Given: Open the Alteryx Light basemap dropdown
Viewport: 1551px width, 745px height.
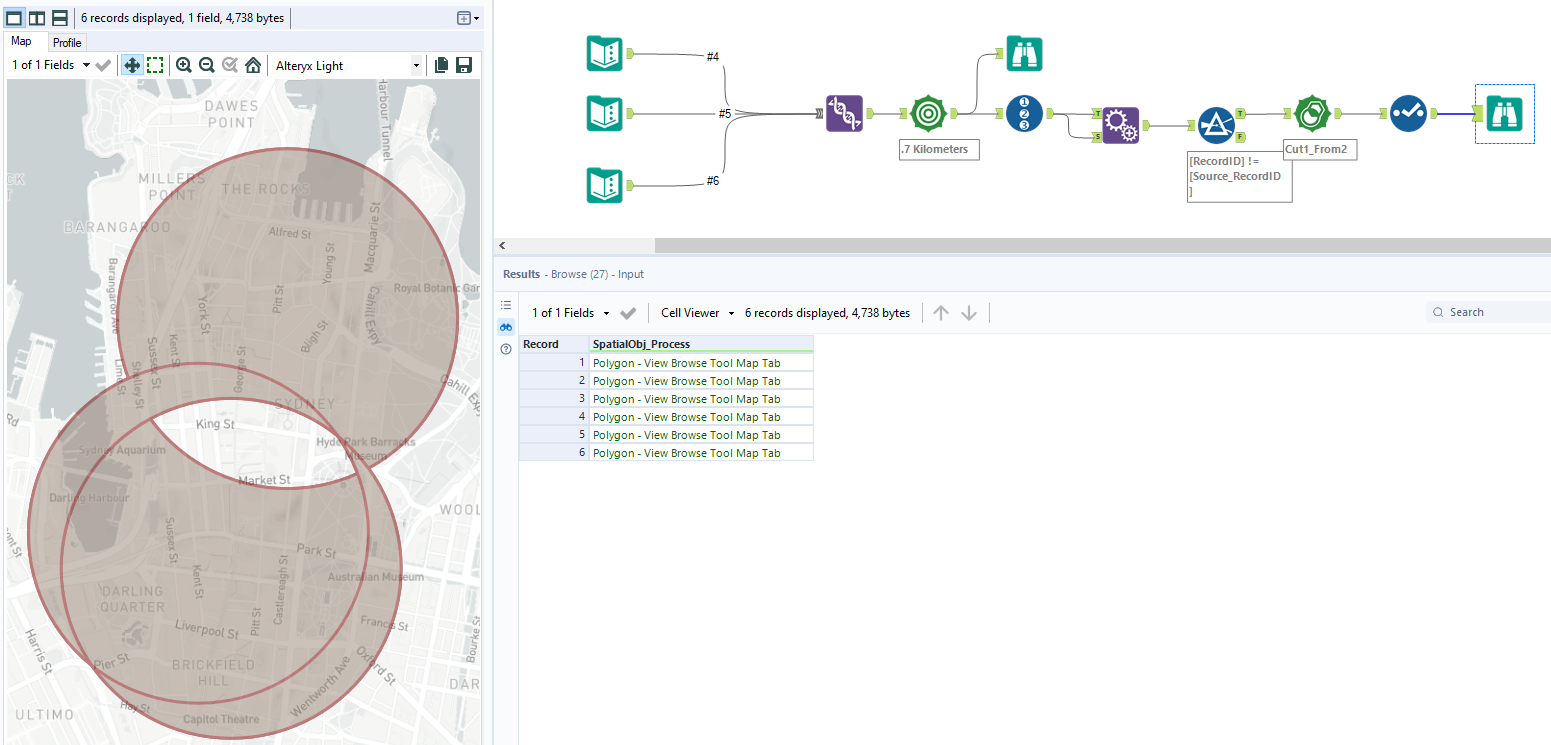Looking at the screenshot, I should pyautogui.click(x=345, y=64).
